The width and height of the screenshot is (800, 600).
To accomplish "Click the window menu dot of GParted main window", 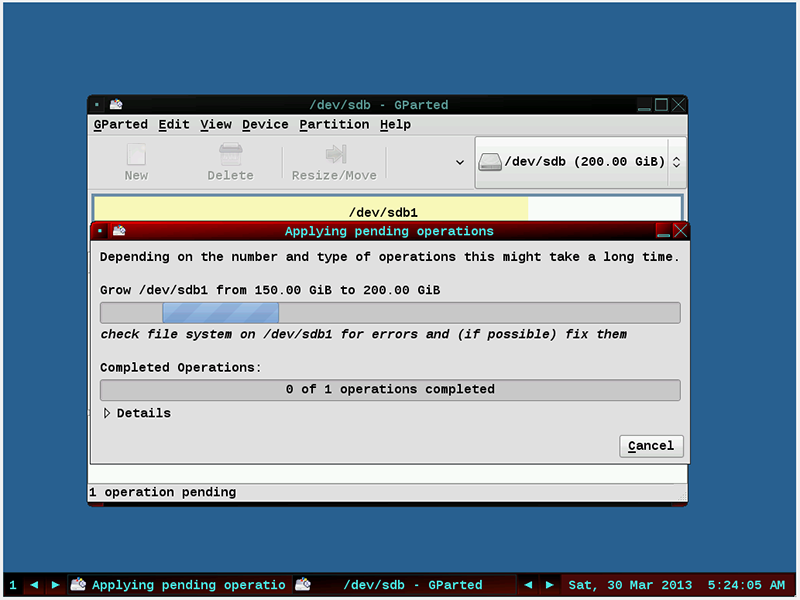I will [x=97, y=105].
